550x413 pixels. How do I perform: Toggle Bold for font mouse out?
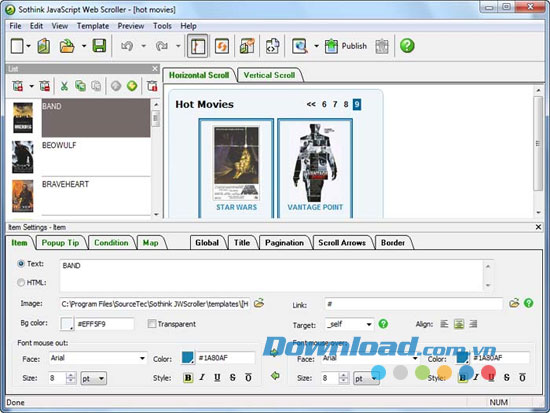[188, 378]
